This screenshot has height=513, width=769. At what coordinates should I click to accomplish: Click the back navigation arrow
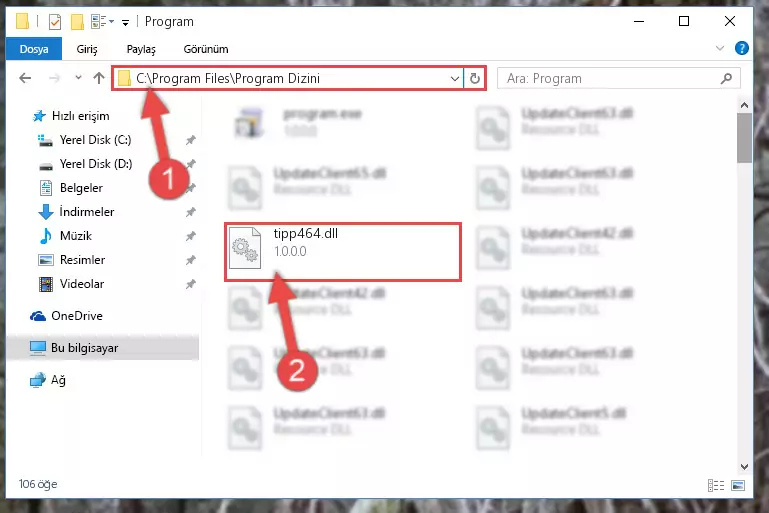[25, 78]
